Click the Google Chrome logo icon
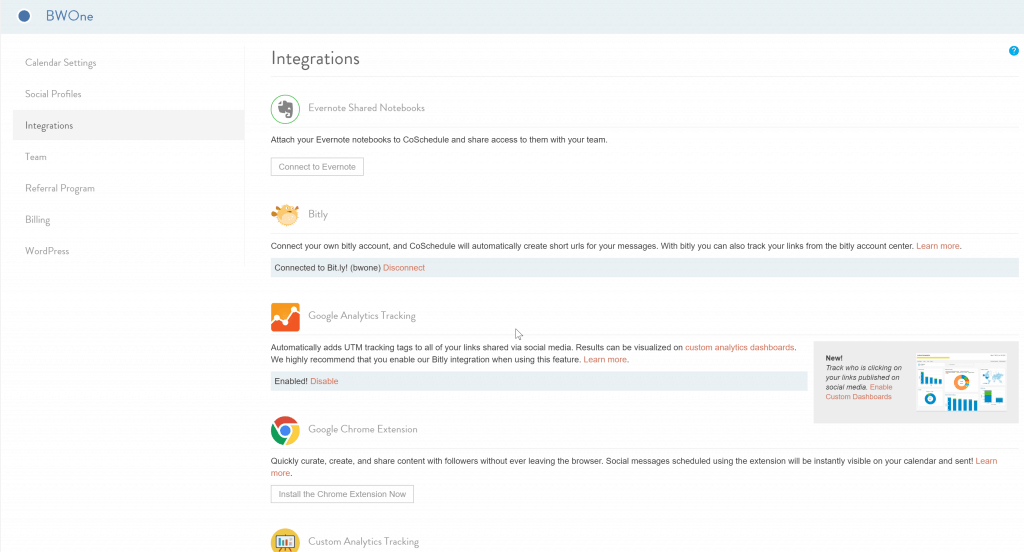The image size is (1024, 552). (x=285, y=430)
